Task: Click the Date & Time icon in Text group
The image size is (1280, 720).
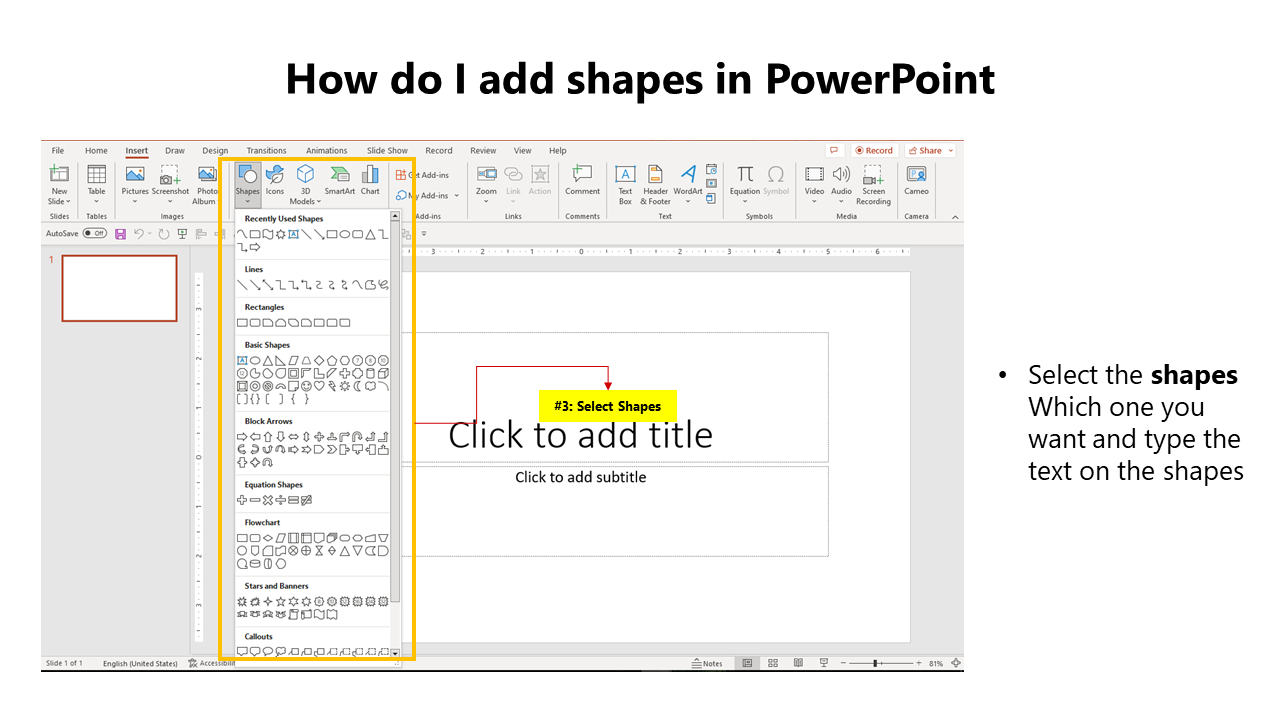Action: (x=711, y=169)
